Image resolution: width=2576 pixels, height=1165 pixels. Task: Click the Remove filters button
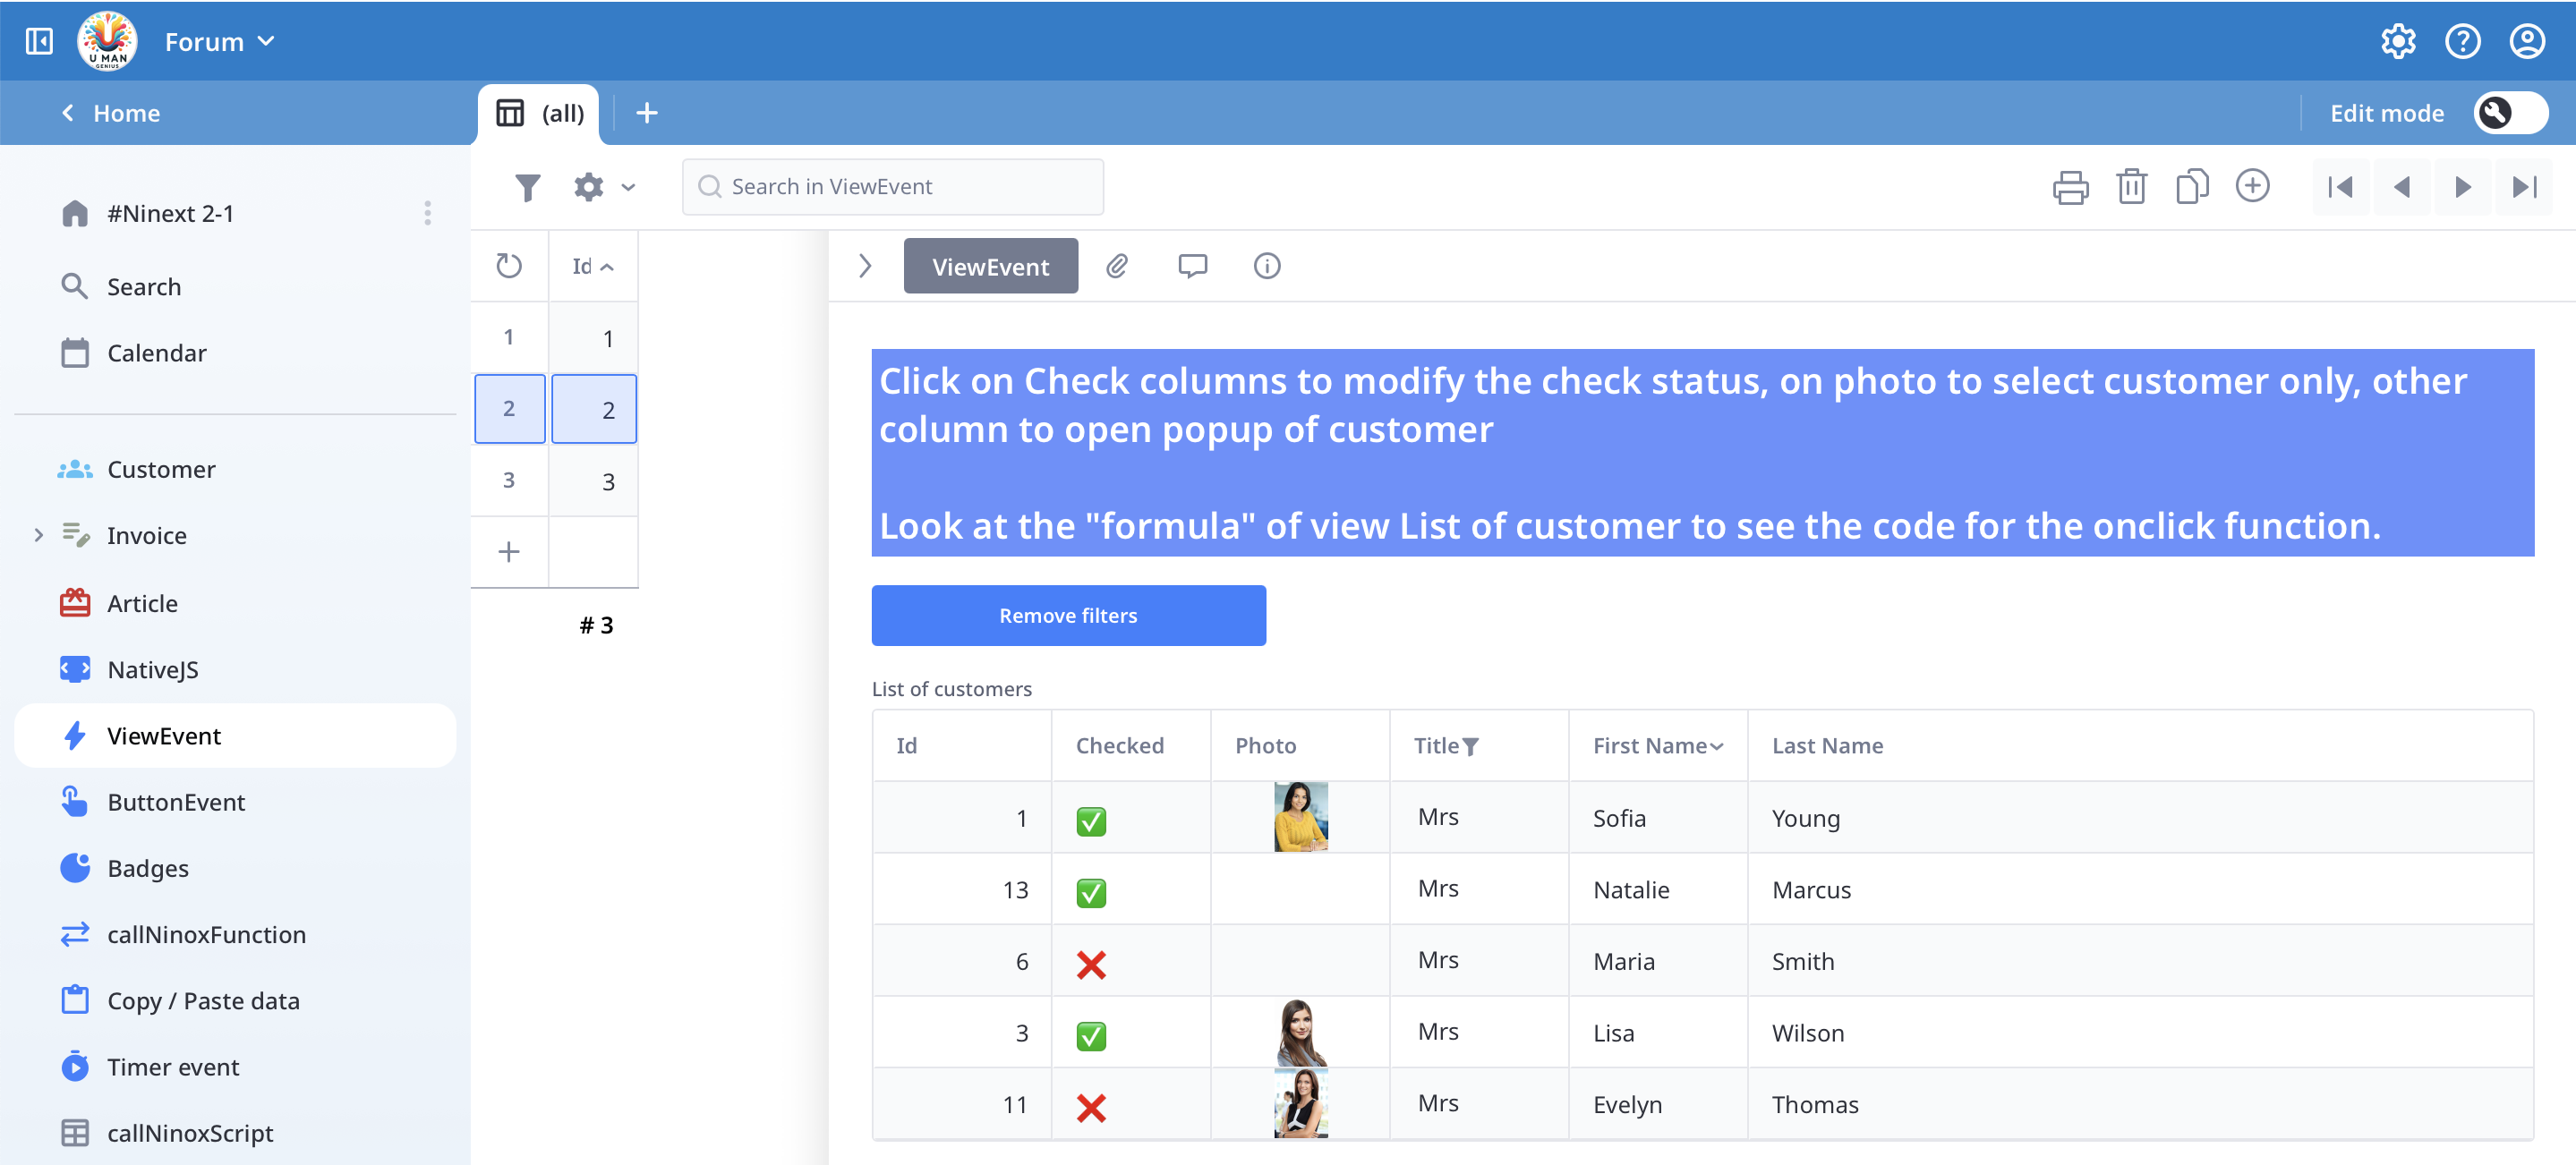pyautogui.click(x=1068, y=616)
